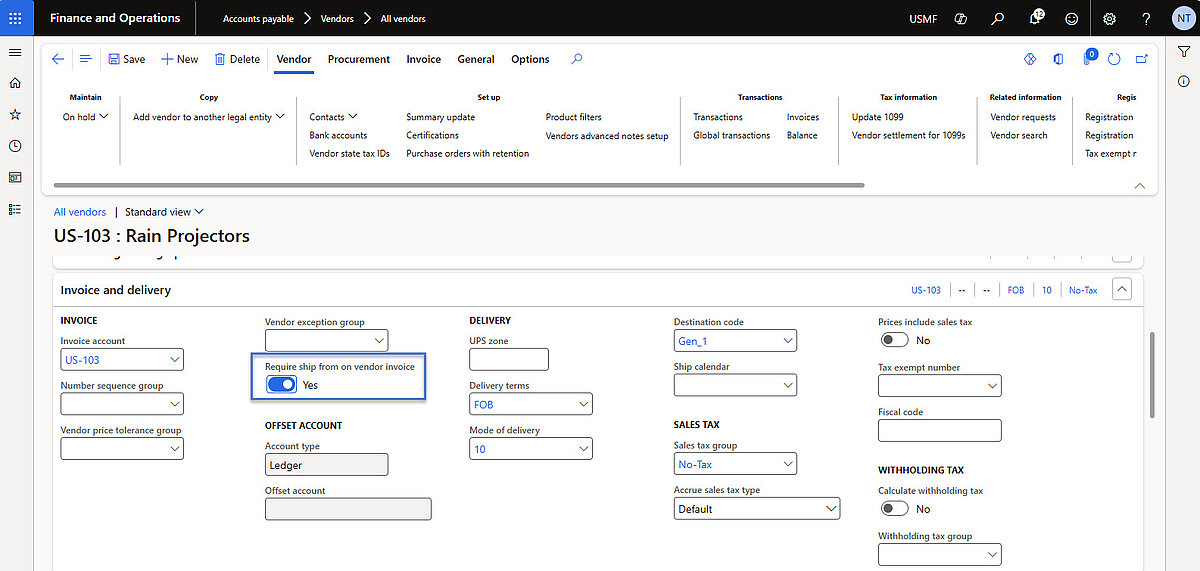1200x571 pixels.
Task: Expand the hamburger navigation pane icon
Action: coord(15,52)
